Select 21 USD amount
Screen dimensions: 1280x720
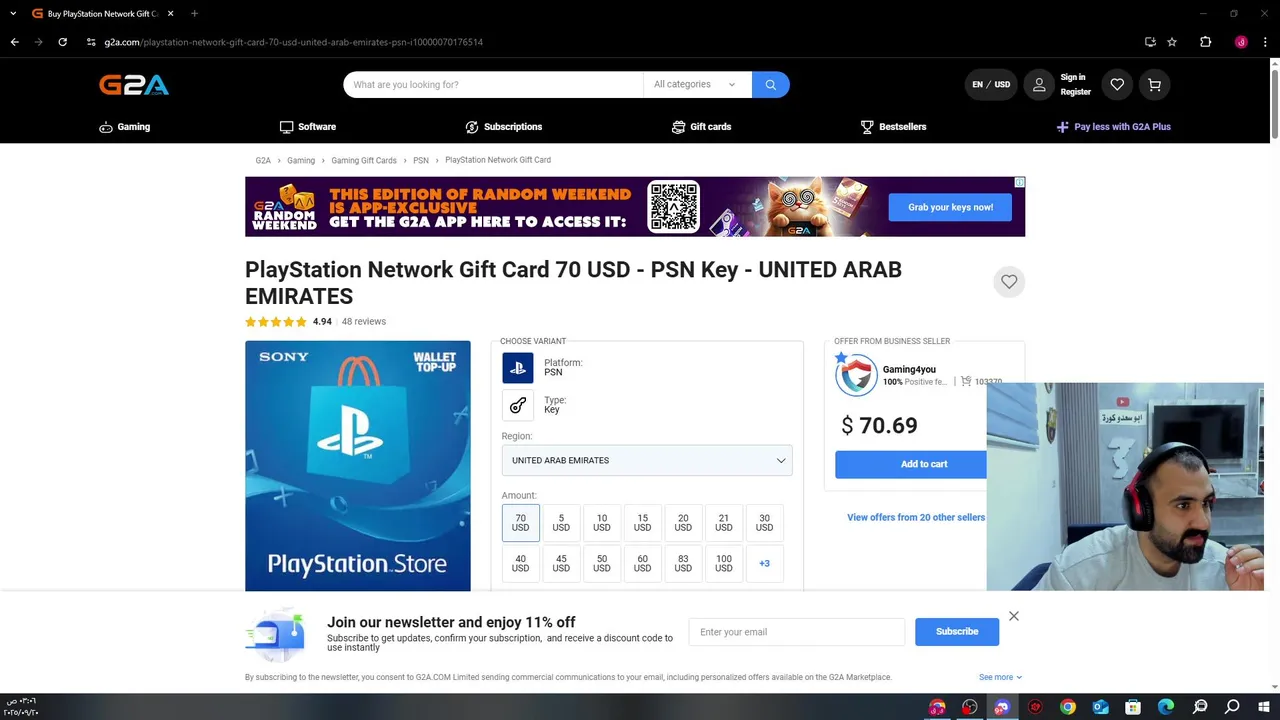click(724, 523)
